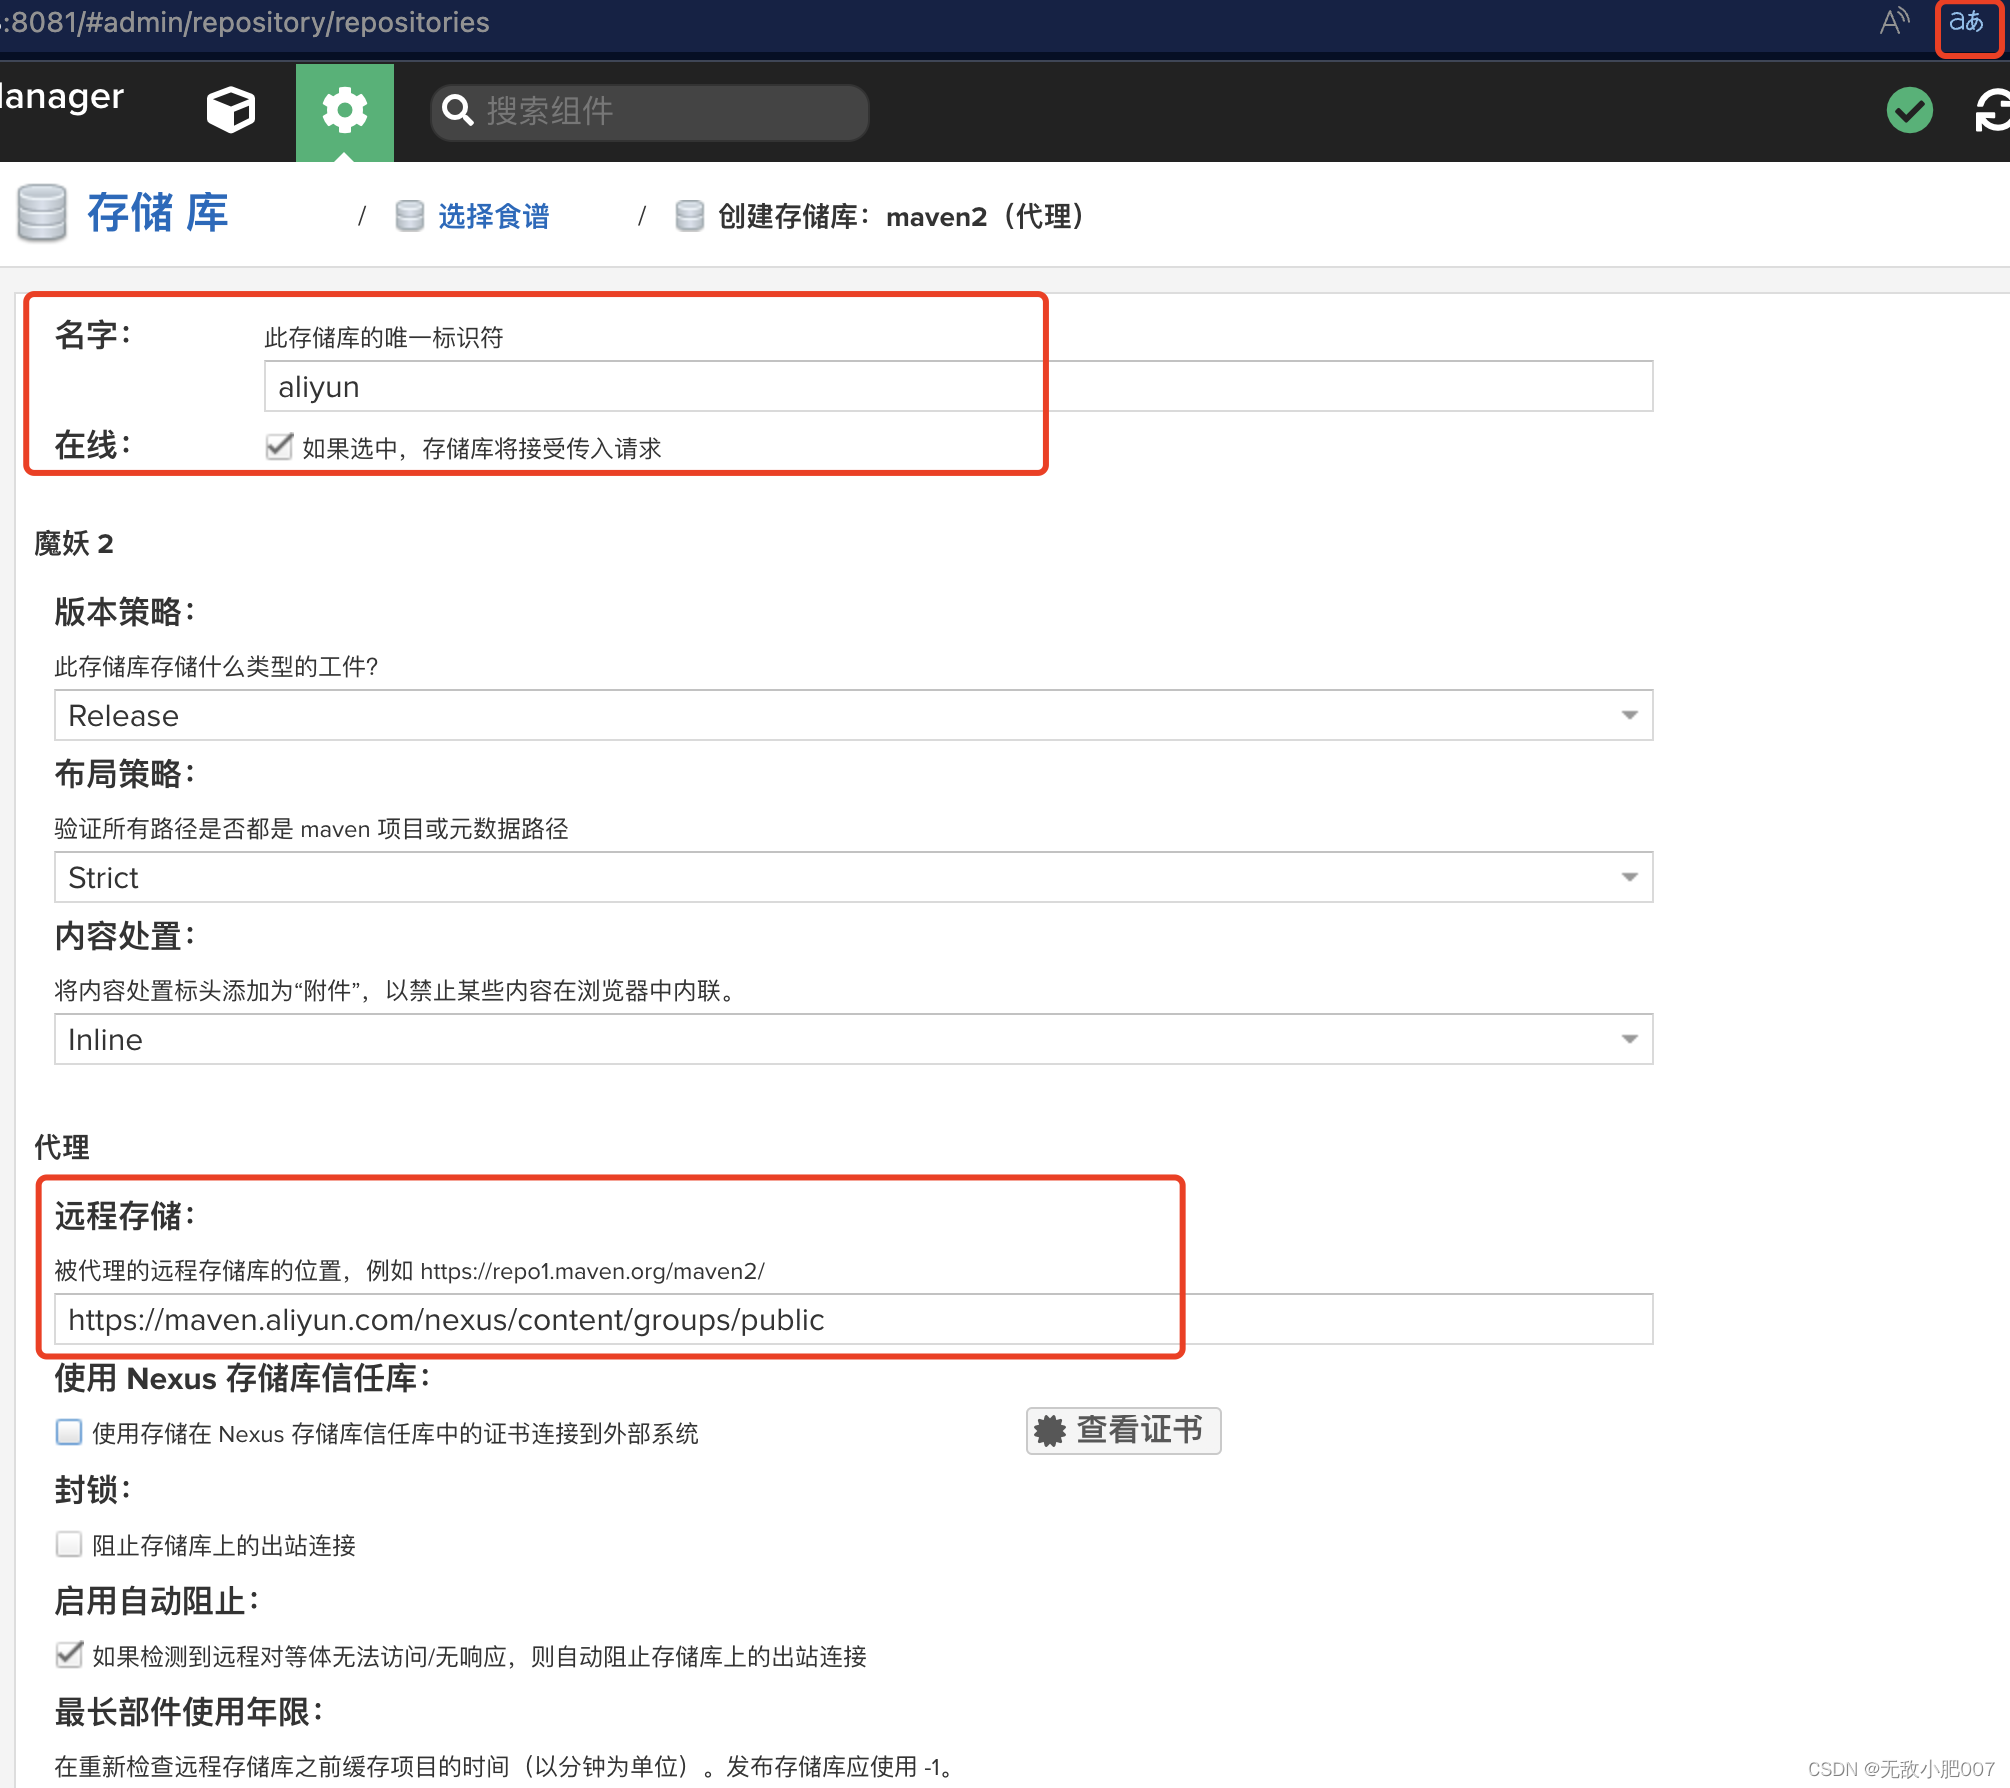Open the Browse cube icon
The image size is (2010, 1788).
[x=231, y=110]
